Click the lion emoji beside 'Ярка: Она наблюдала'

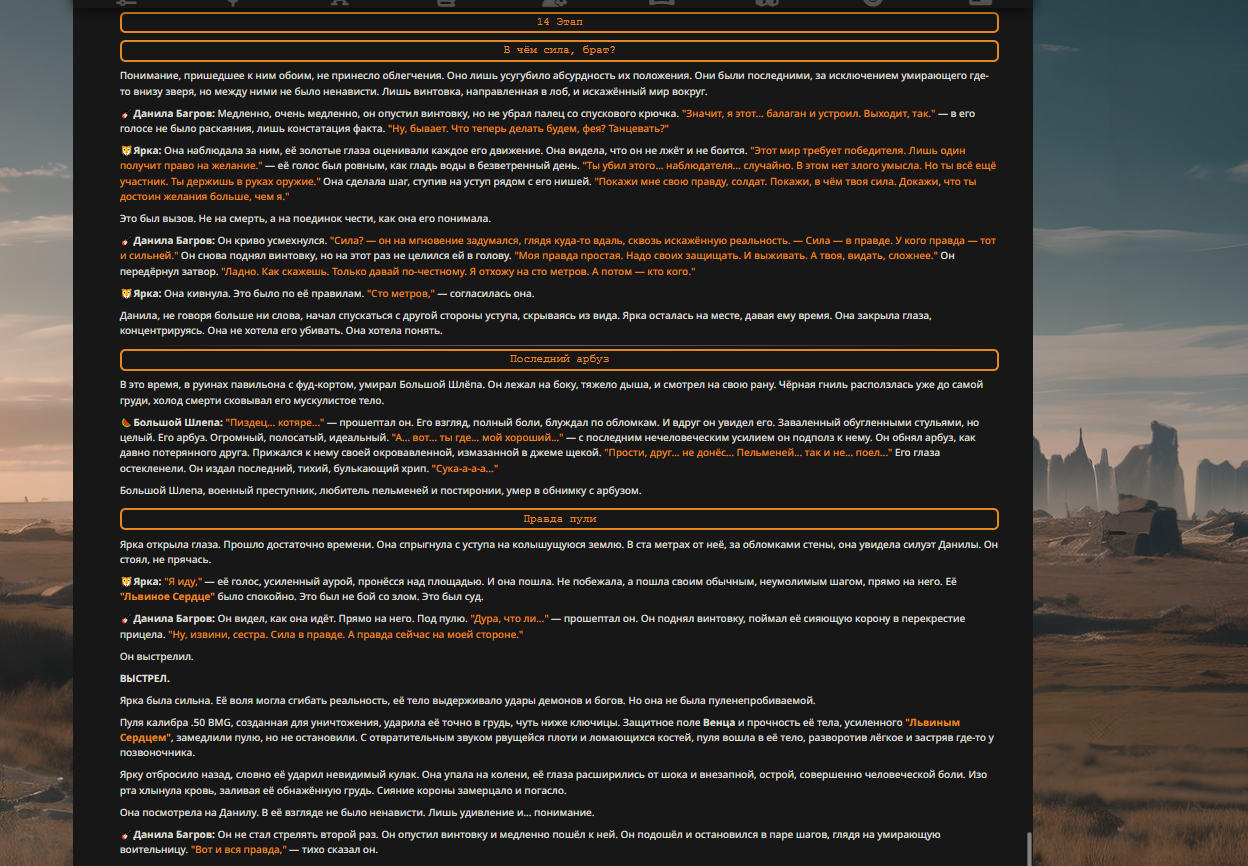pyautogui.click(x=125, y=150)
